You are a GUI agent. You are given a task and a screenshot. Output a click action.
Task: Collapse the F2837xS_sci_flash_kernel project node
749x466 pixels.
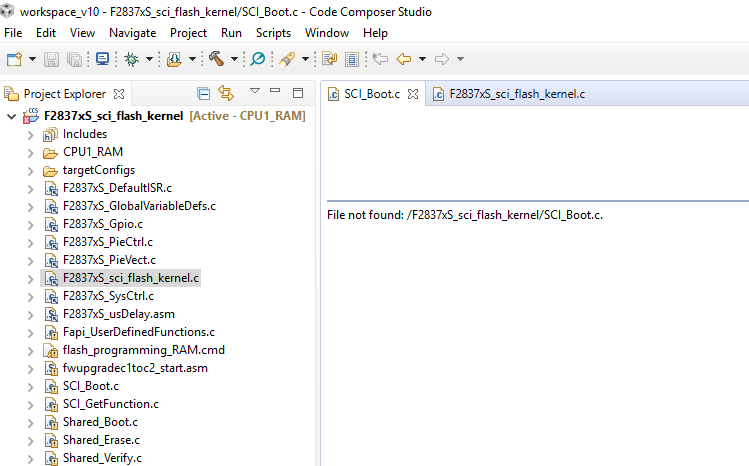pos(11,116)
